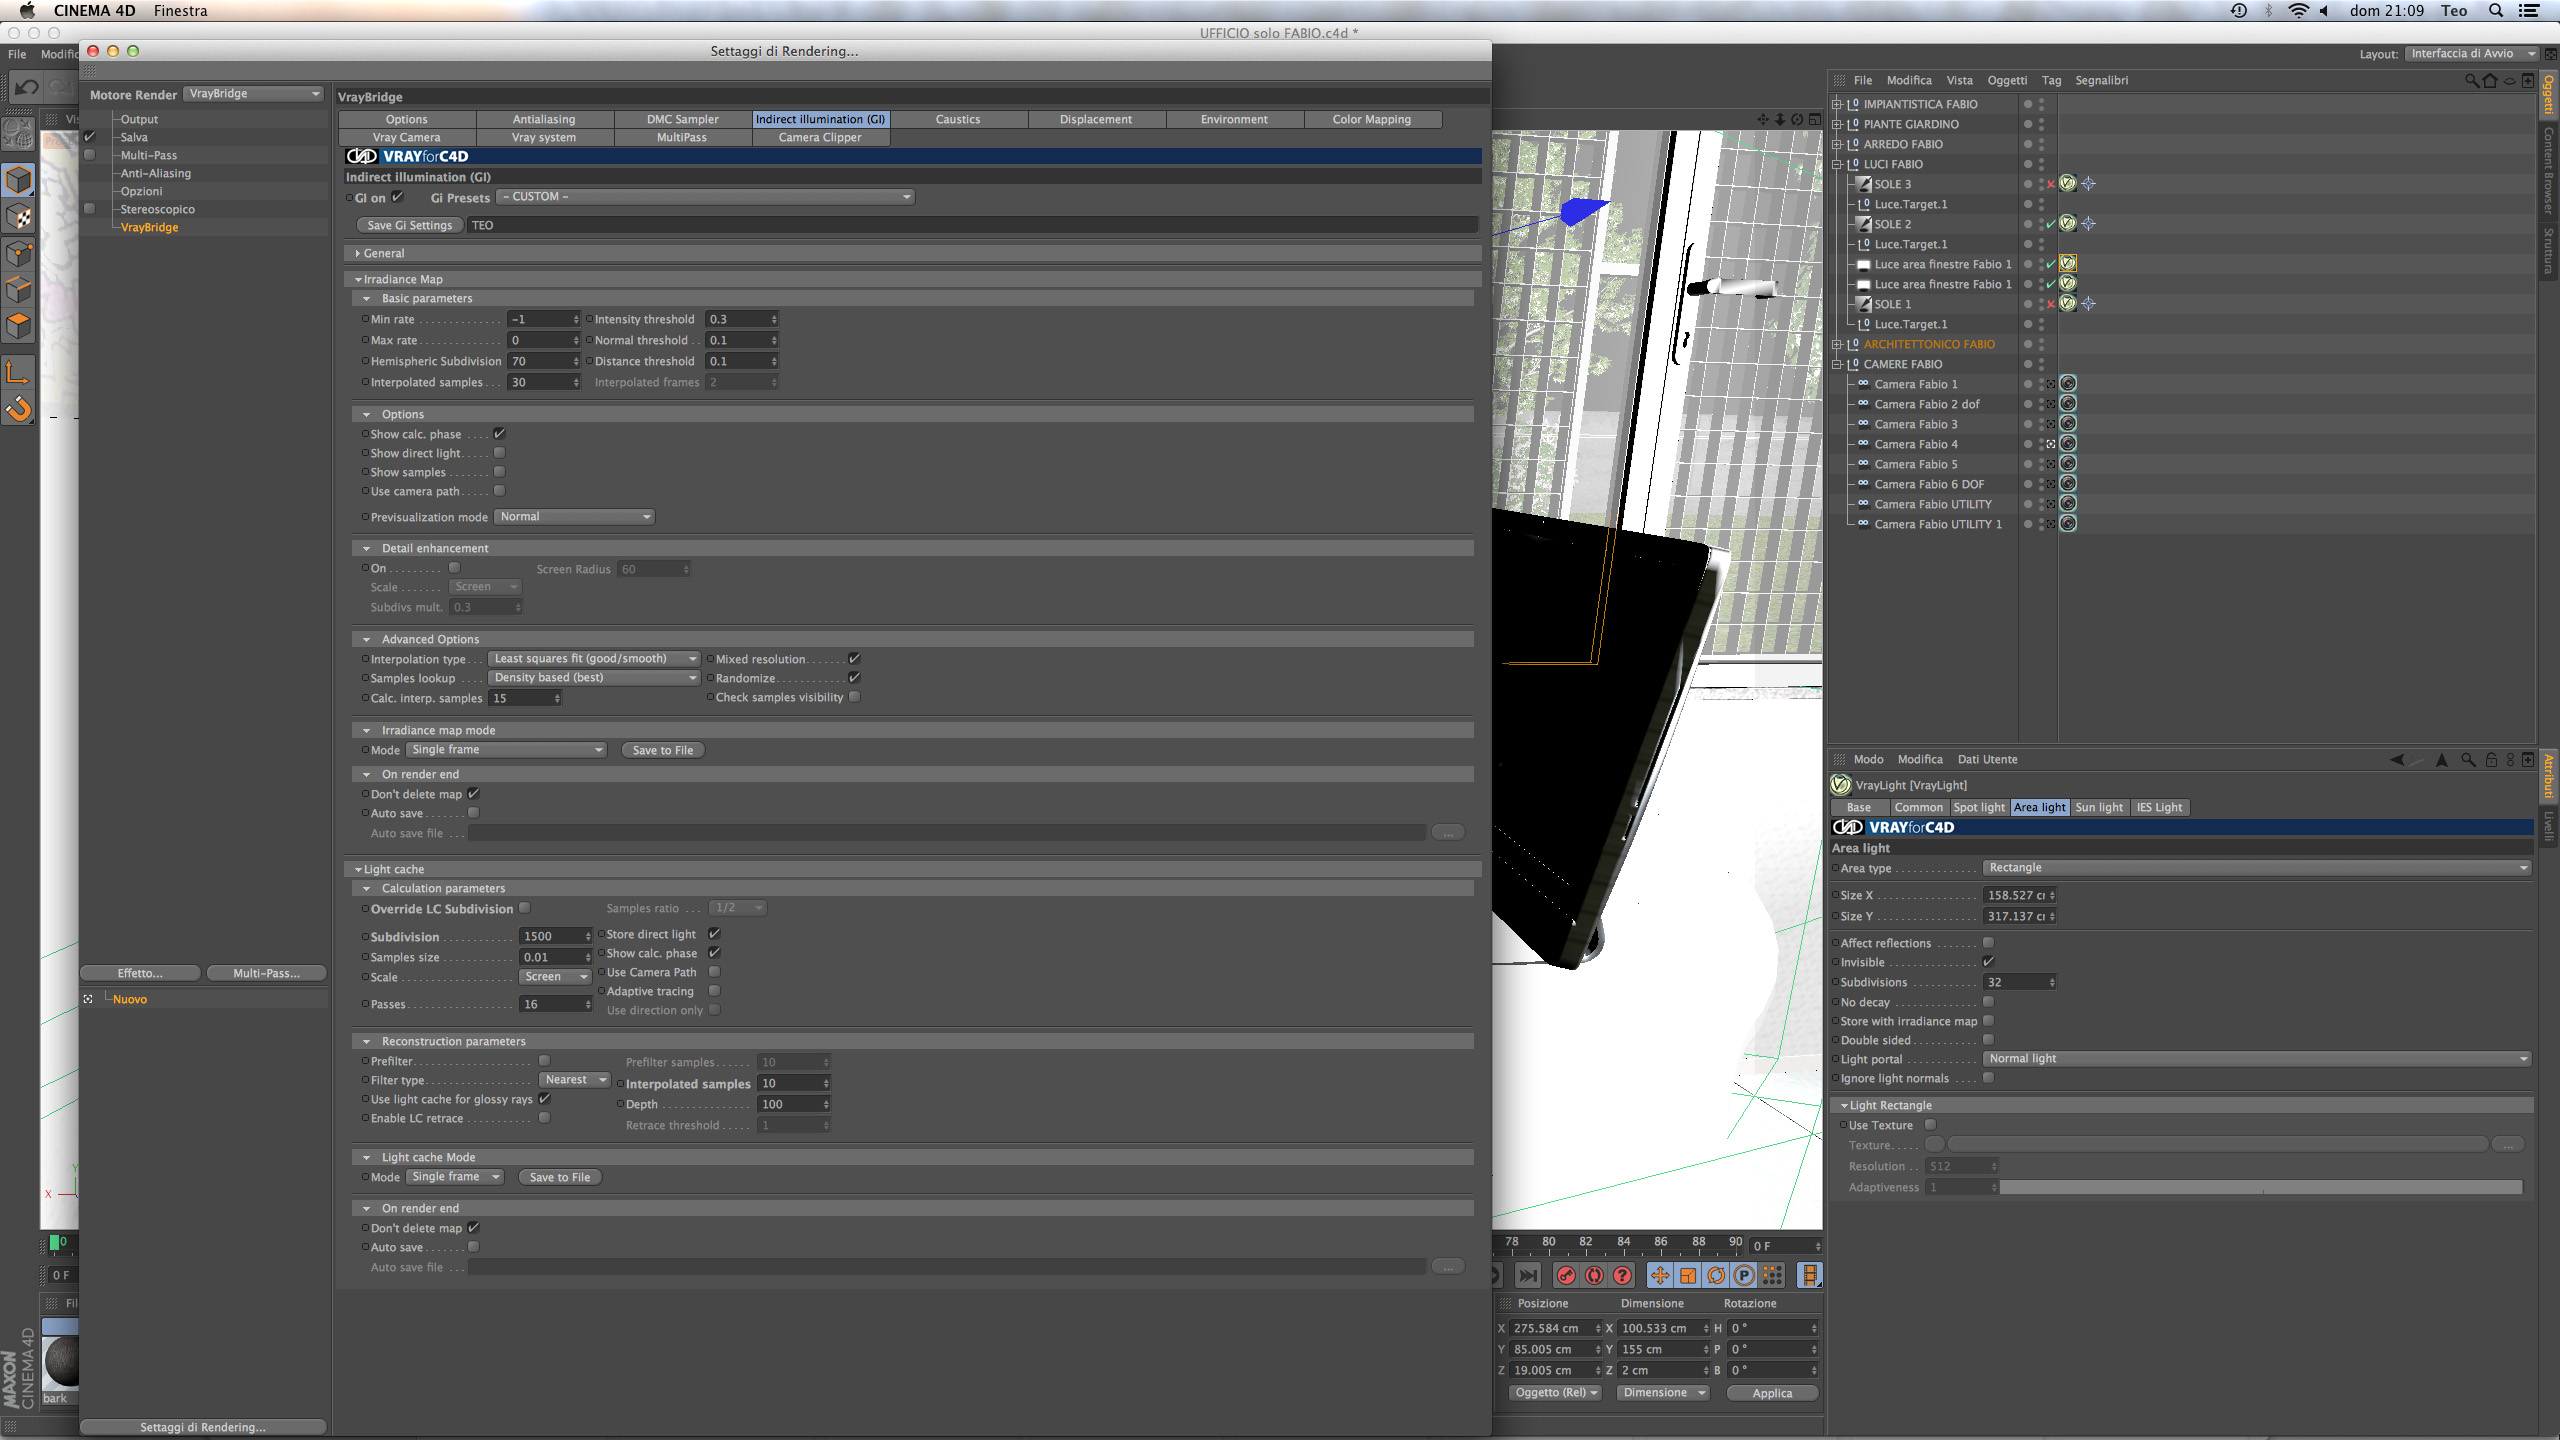The image size is (2560, 1440).
Task: Open the Color Mapping tab
Action: coord(1371,119)
